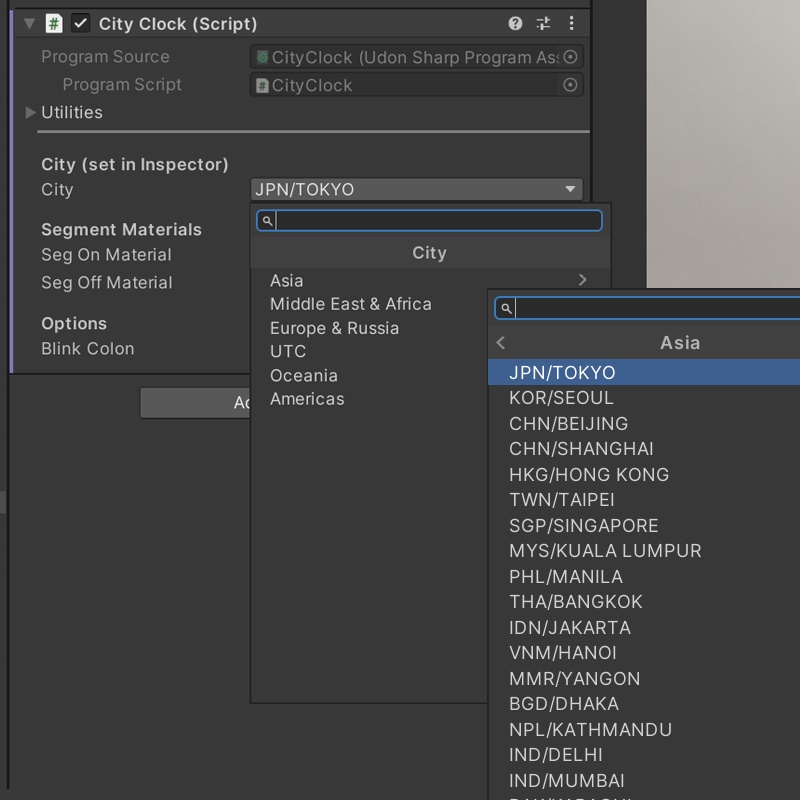Pick object for Program Source field
This screenshot has width=800, height=800.
pos(570,57)
